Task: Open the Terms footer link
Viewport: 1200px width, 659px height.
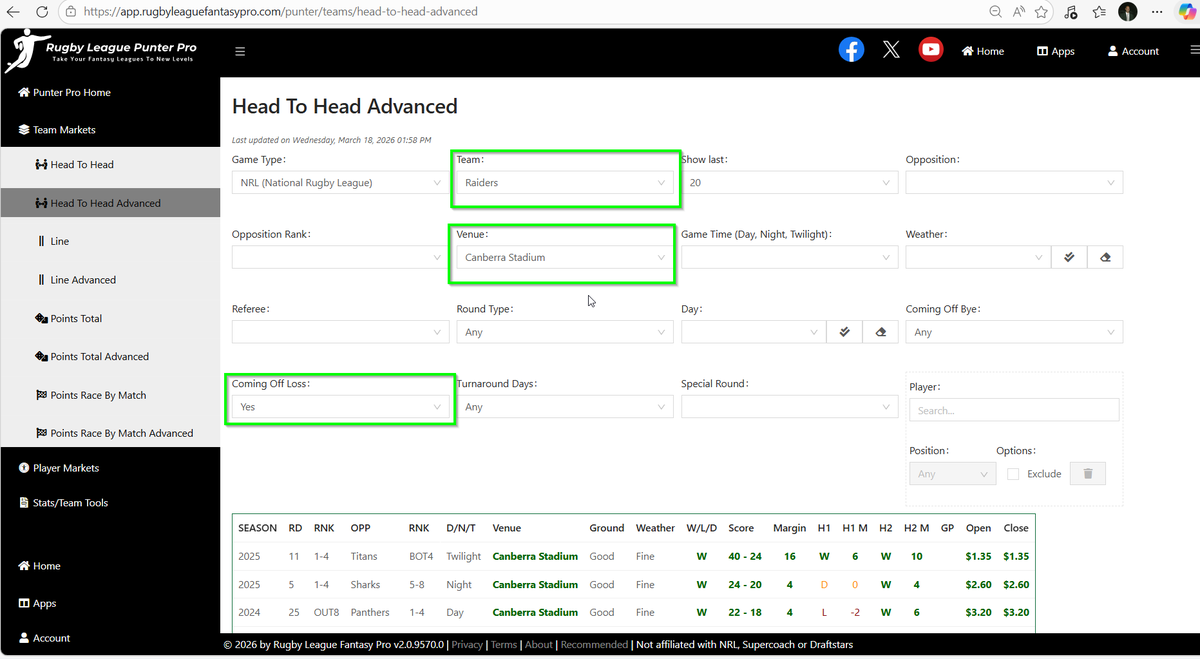Action: pyautogui.click(x=504, y=645)
